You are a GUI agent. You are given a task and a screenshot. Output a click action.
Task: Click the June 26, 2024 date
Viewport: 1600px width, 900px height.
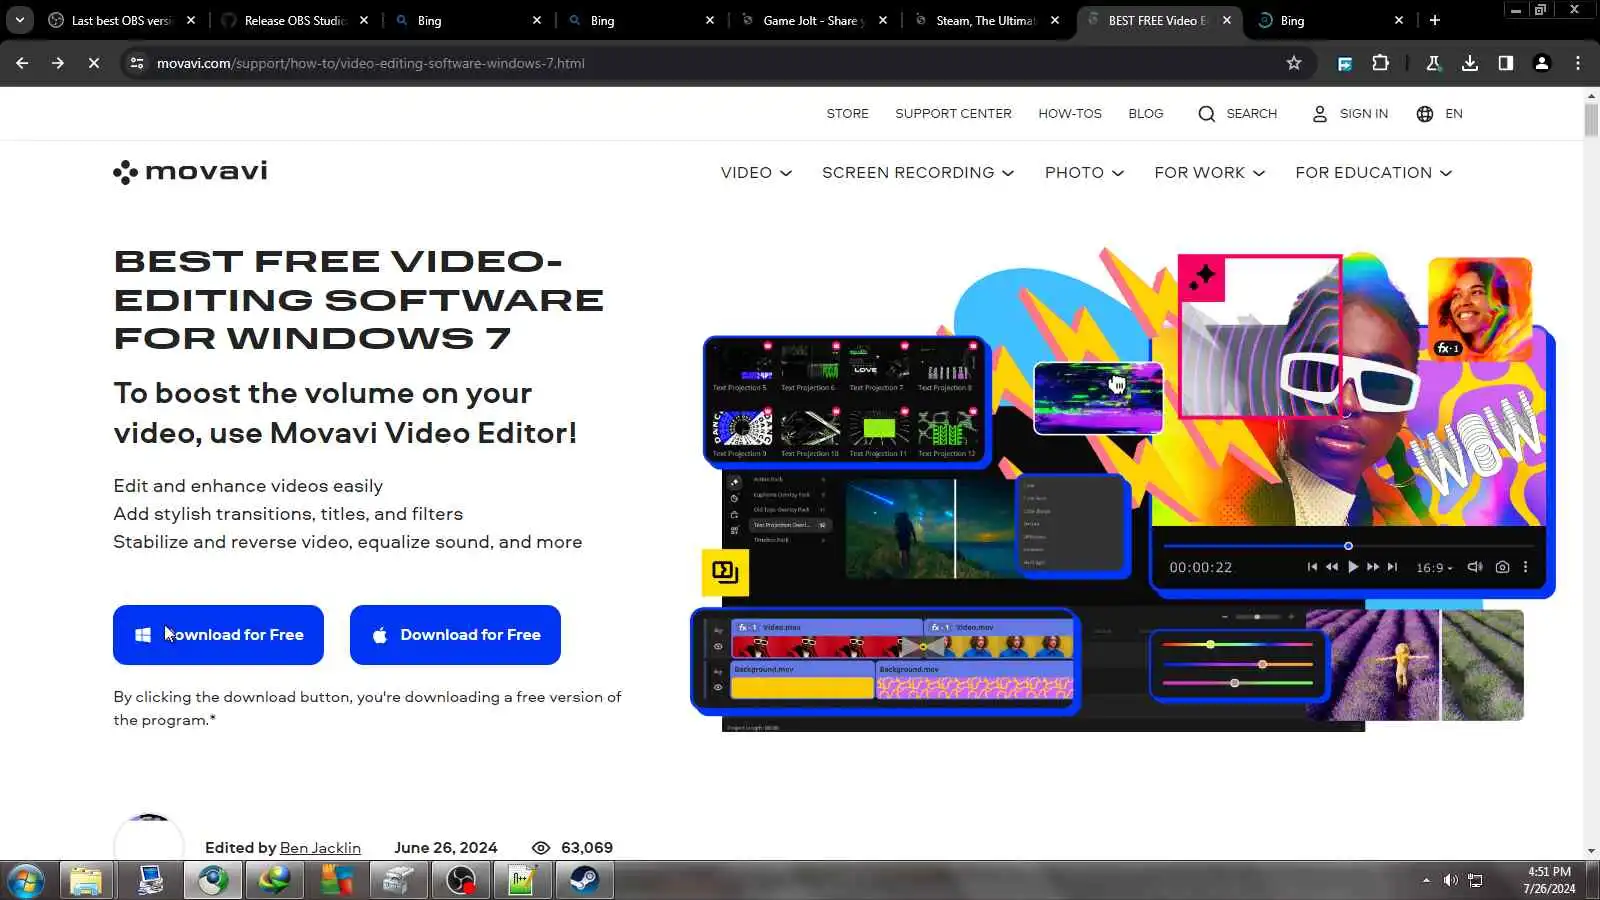click(x=445, y=848)
